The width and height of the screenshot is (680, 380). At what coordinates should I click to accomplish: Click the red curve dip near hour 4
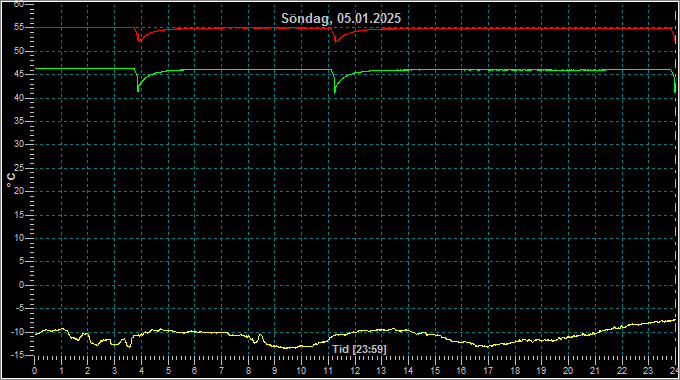click(139, 40)
